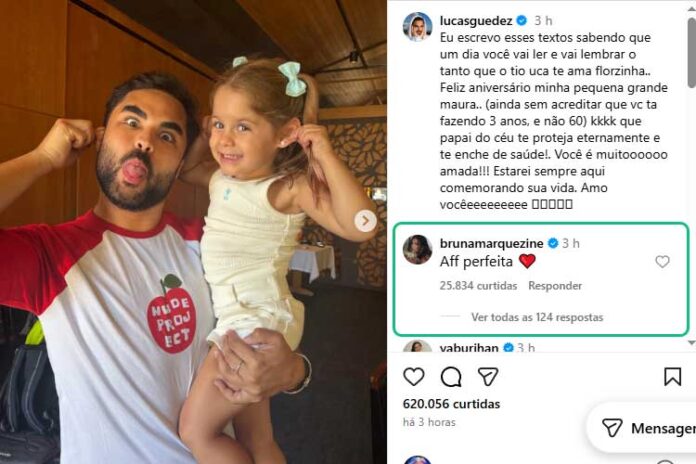This screenshot has width=696, height=464.
Task: View the 620.056 curtidas list
Action: tap(451, 404)
